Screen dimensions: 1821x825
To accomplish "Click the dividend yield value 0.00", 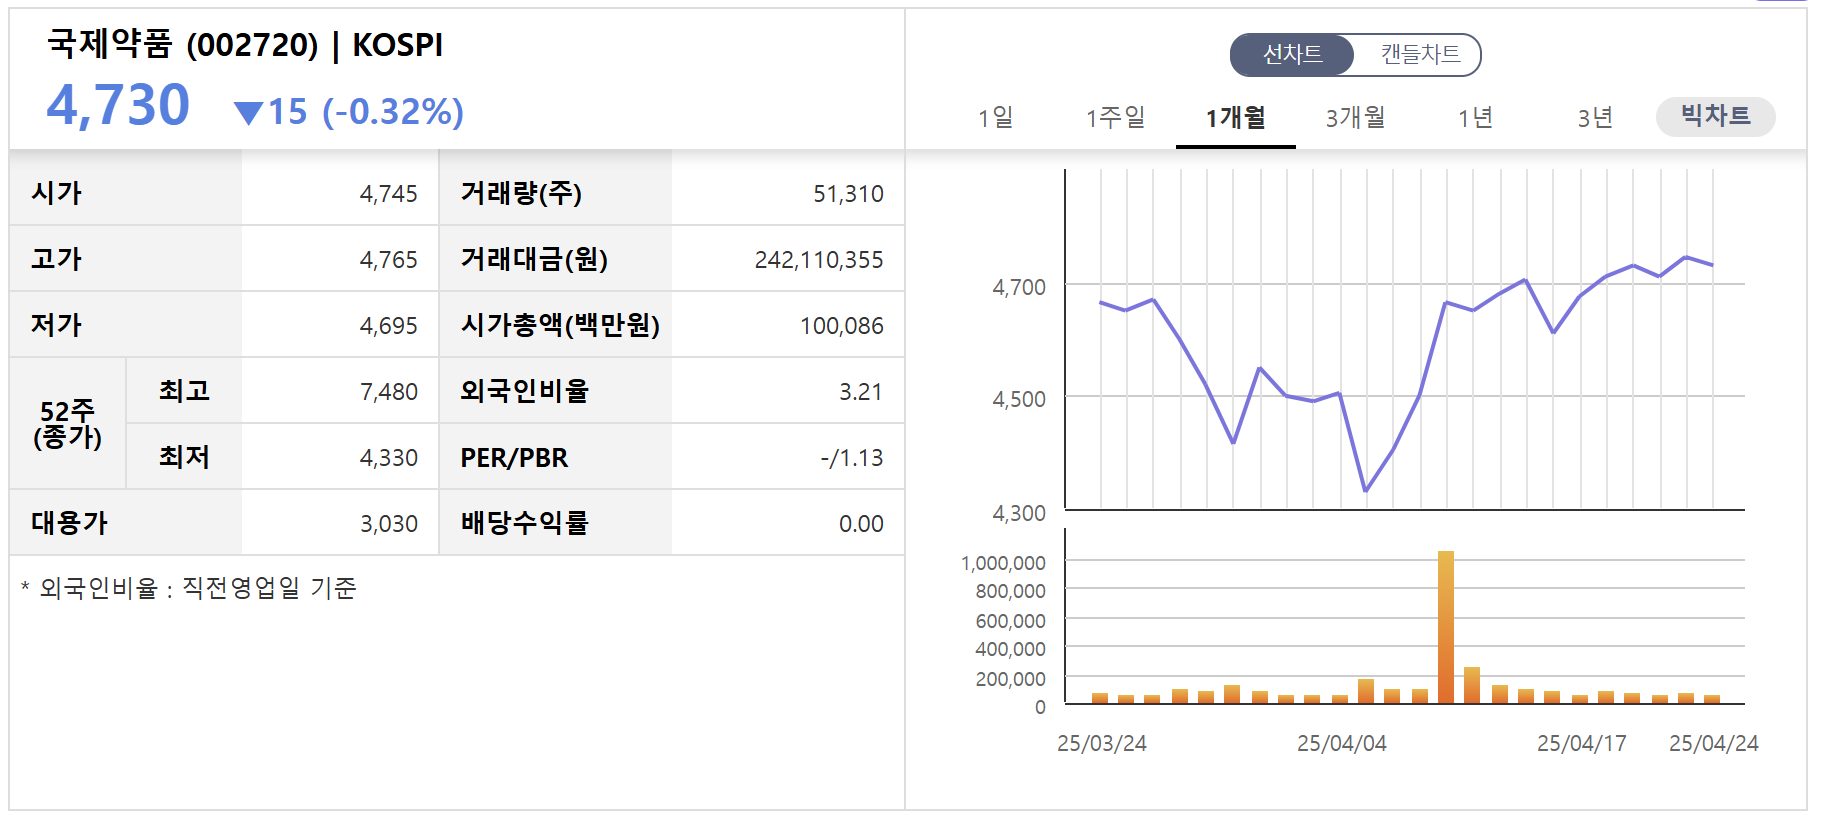I will coord(861,524).
